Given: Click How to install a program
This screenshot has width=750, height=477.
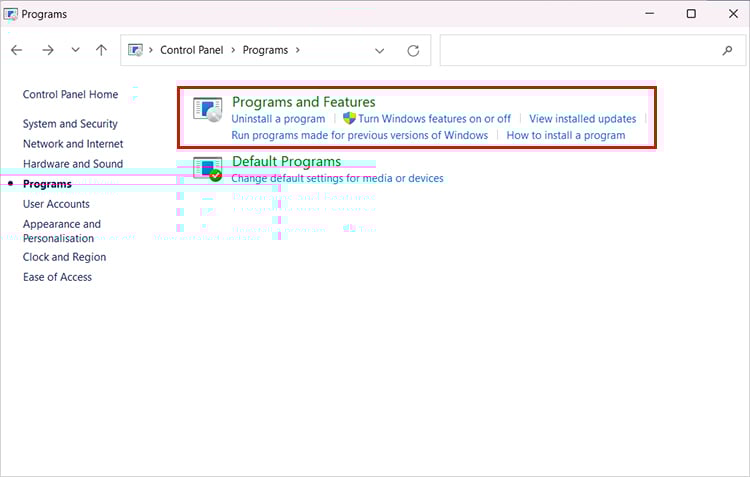Looking at the screenshot, I should 566,135.
